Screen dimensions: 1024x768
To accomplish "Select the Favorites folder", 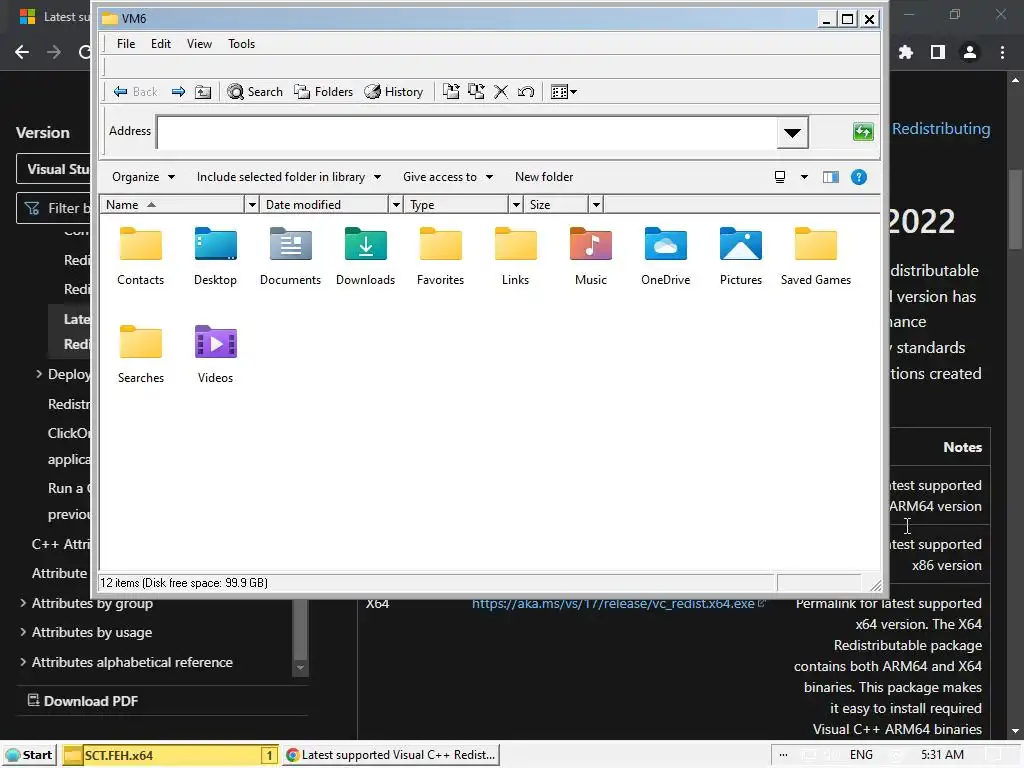I will coord(441,257).
